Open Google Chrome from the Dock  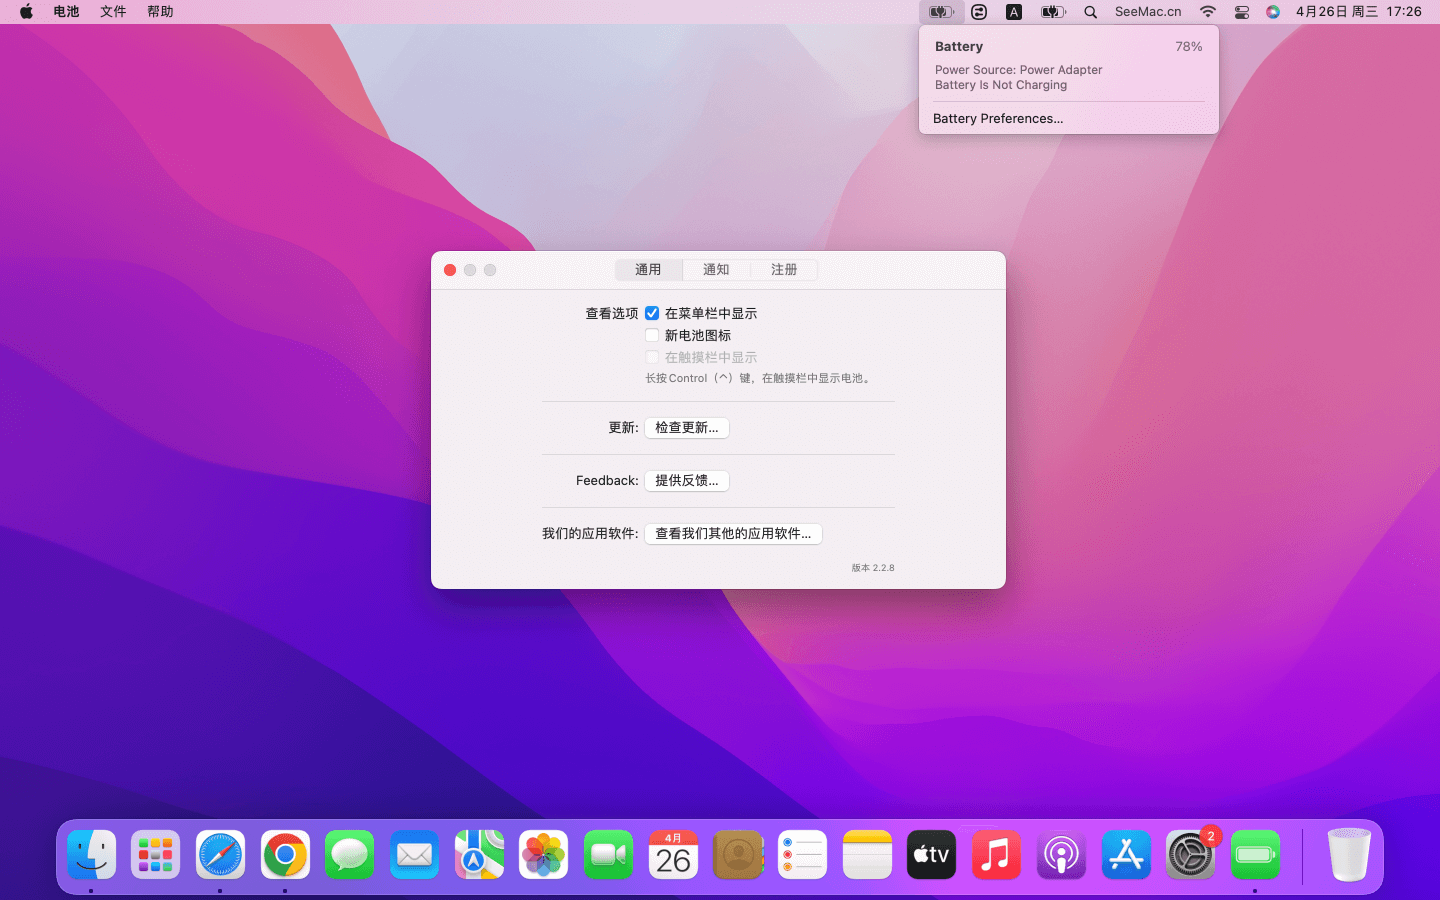[285, 855]
